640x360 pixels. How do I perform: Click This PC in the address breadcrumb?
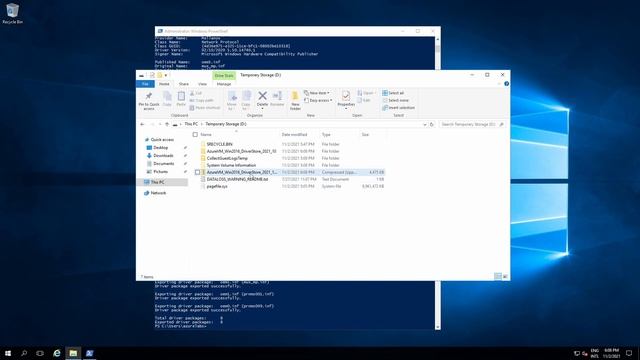point(191,124)
